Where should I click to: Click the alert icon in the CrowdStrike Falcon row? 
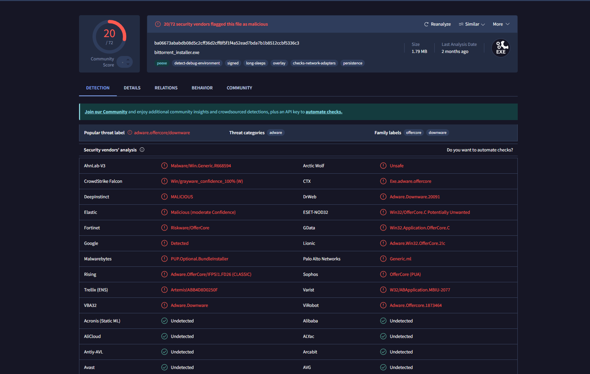164,181
